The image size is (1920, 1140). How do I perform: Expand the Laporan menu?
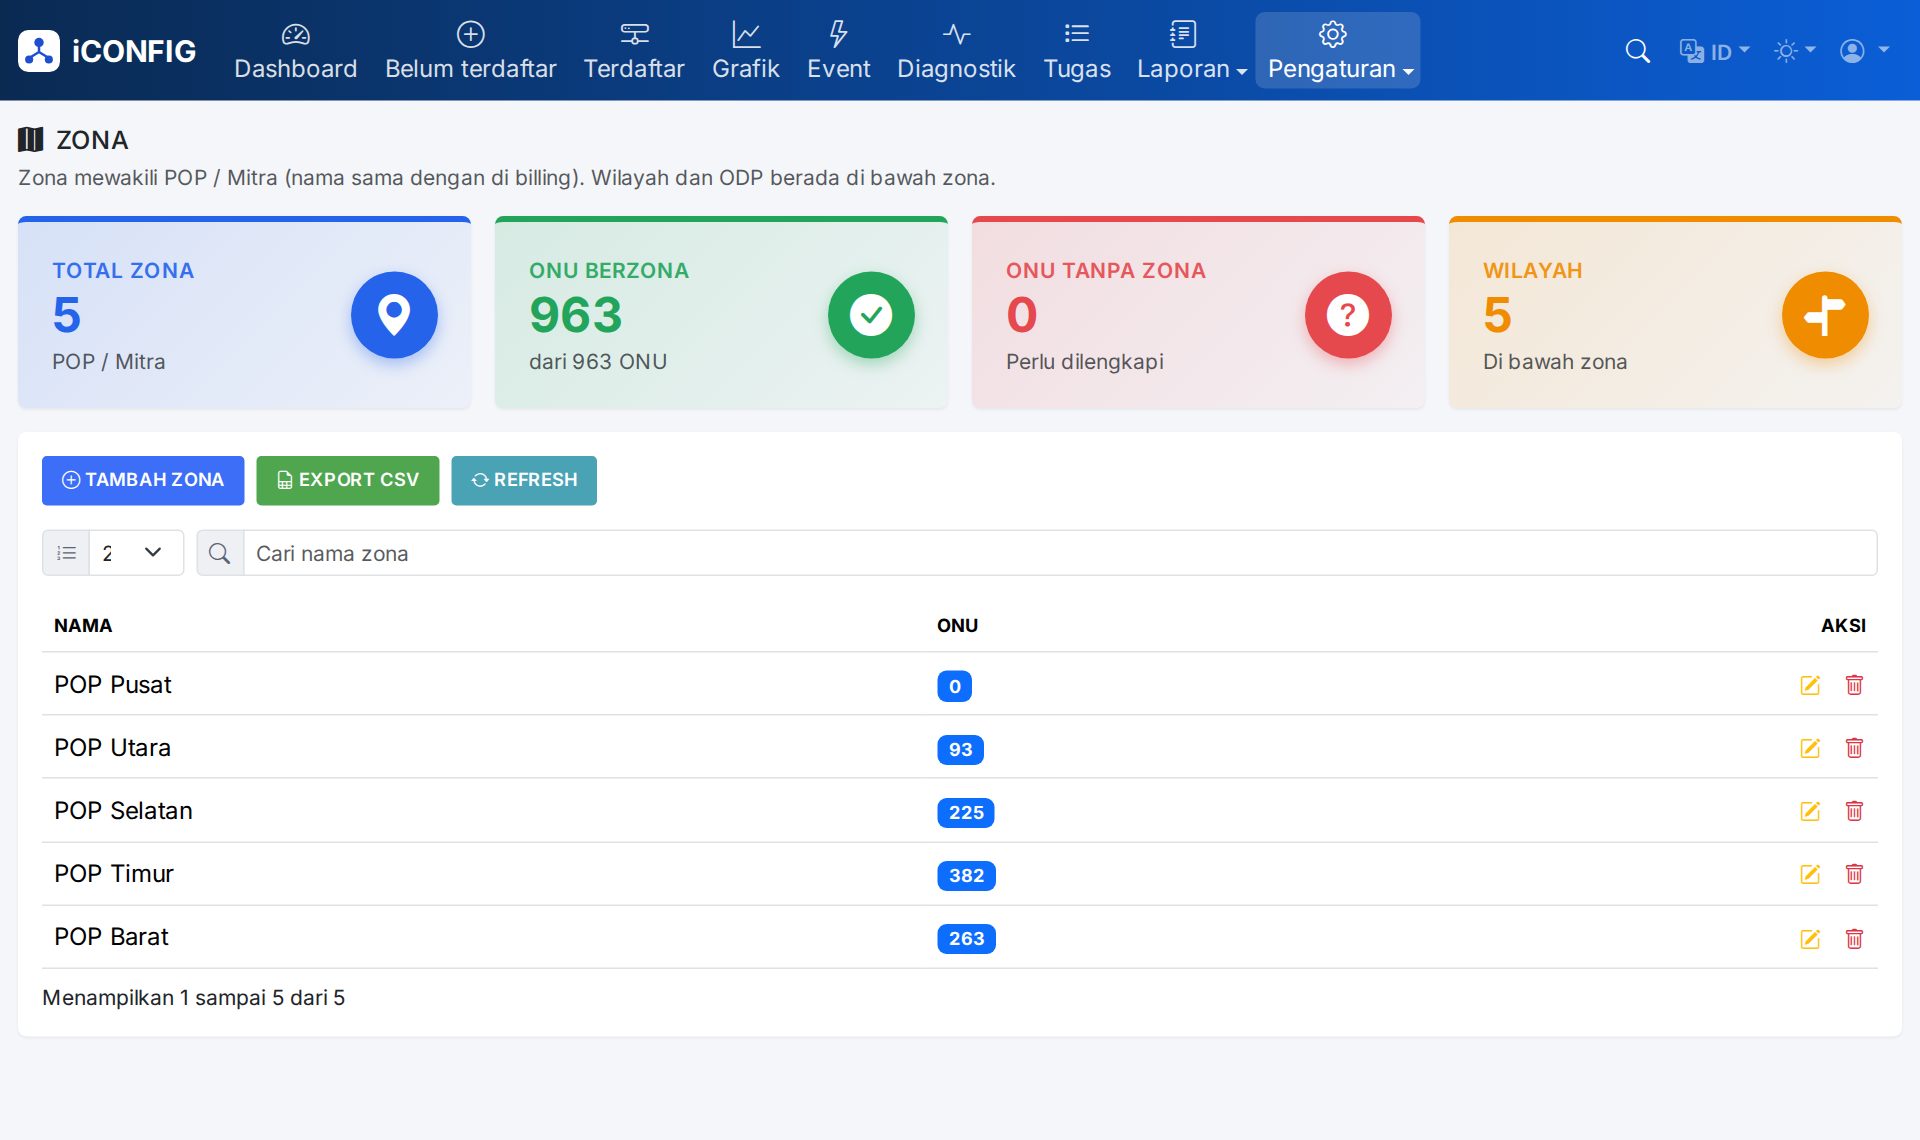[1192, 50]
